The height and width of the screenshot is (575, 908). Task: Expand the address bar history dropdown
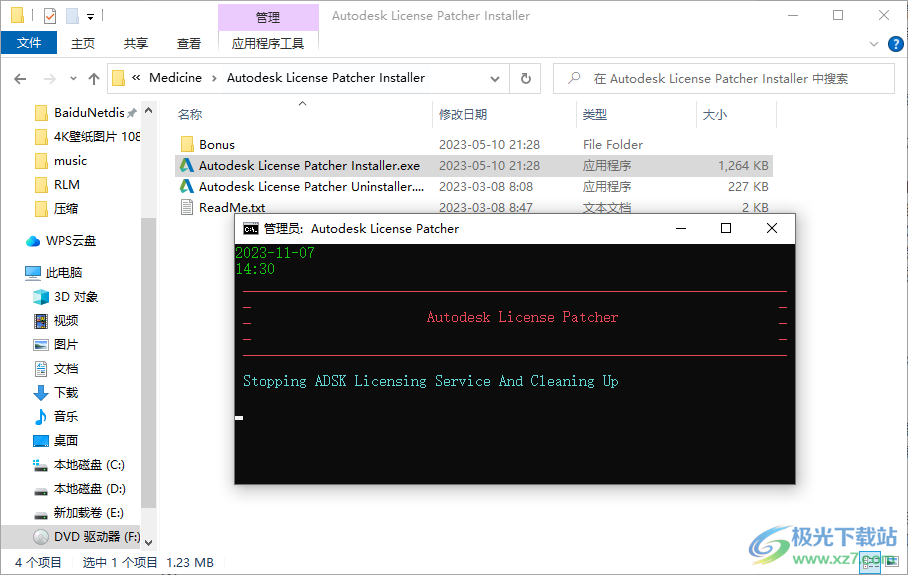495,79
